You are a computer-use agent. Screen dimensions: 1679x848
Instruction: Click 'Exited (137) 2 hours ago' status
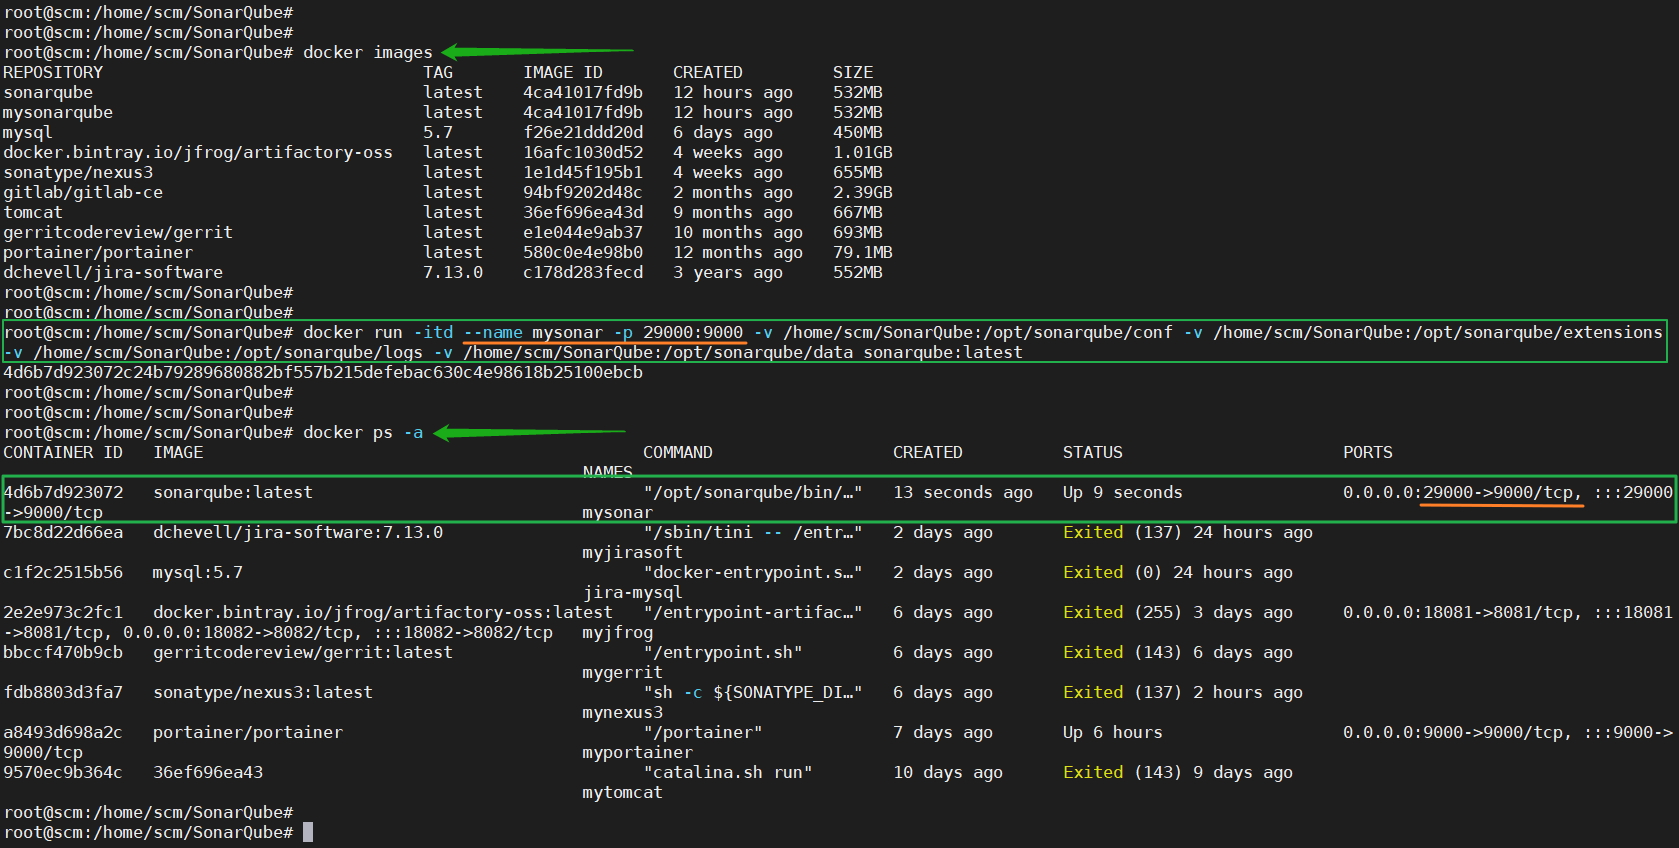[1183, 692]
